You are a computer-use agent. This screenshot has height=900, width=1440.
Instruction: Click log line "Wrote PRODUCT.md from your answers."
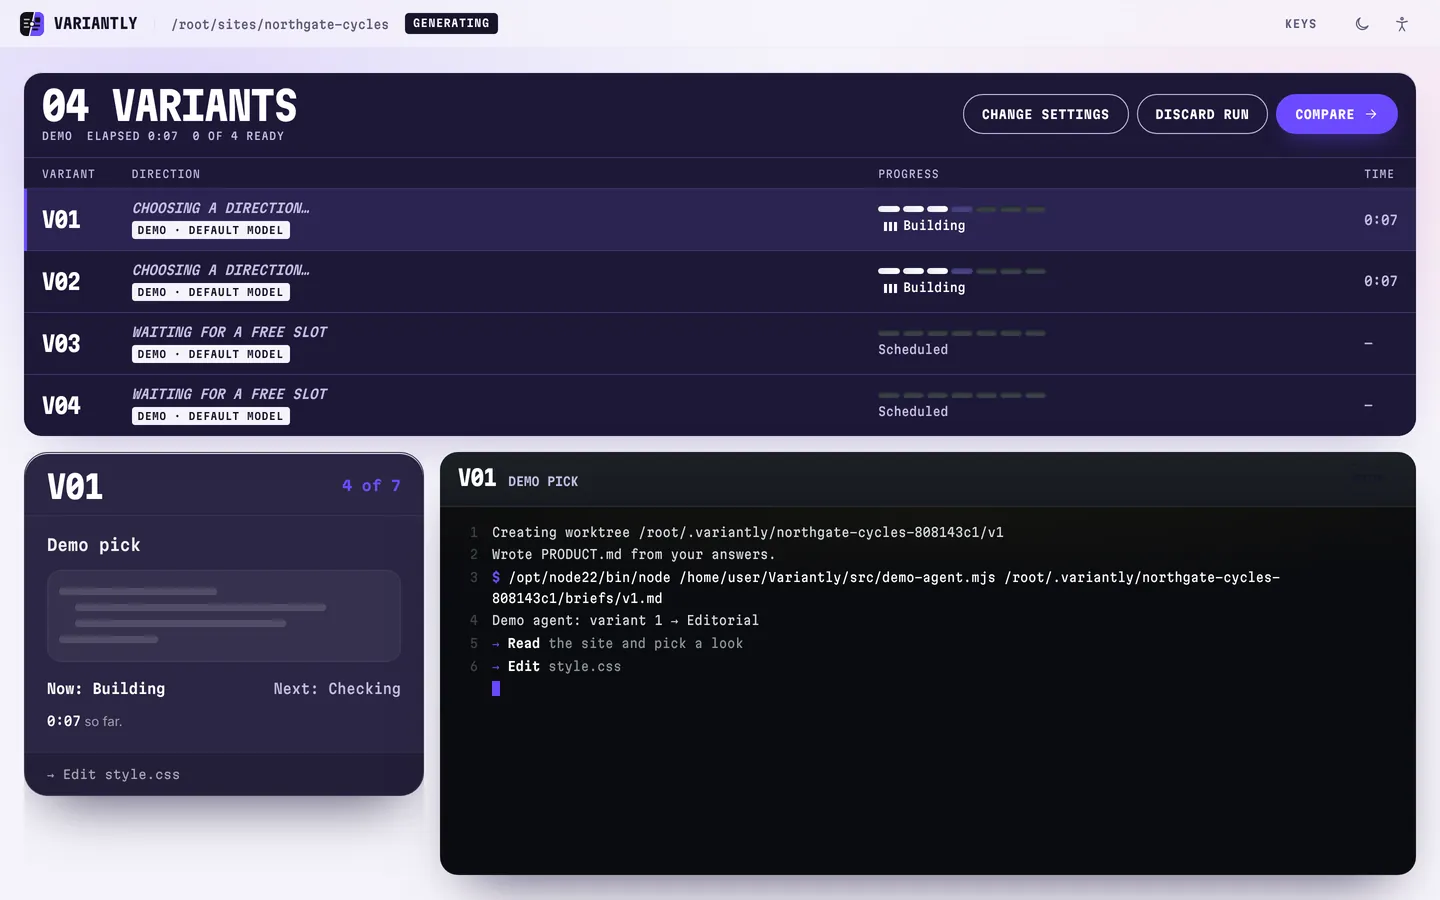coord(634,554)
